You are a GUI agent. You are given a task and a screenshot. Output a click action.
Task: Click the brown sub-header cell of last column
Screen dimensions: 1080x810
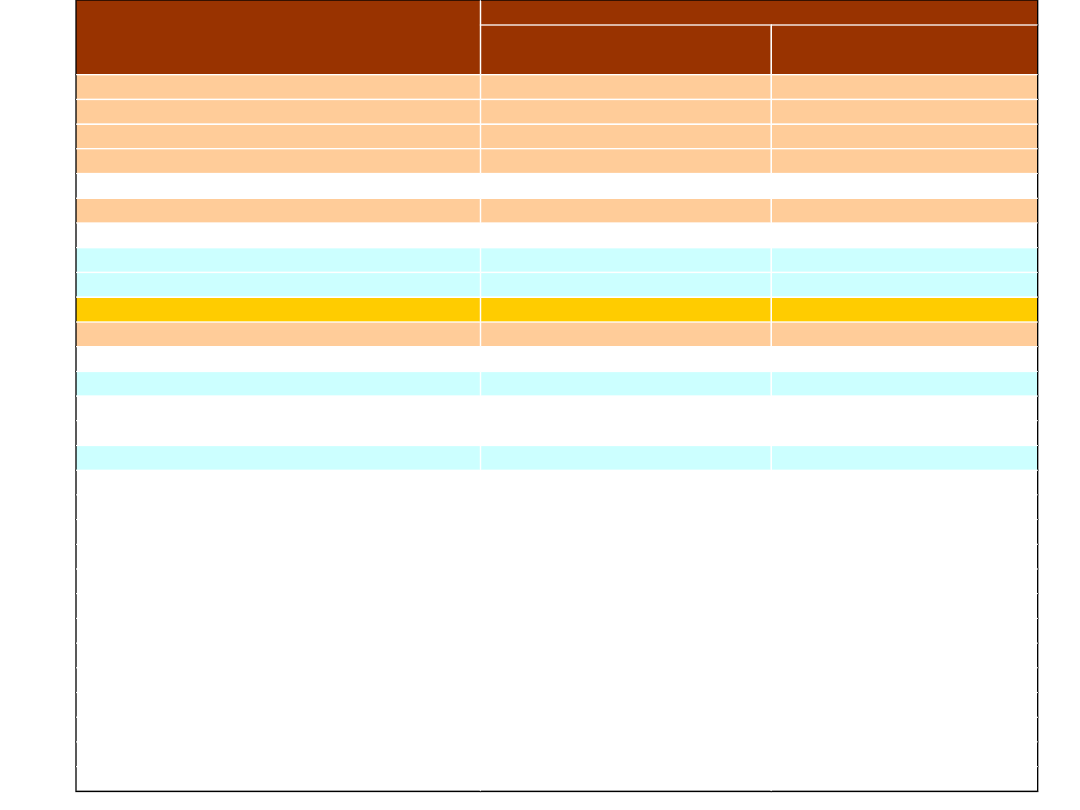point(904,49)
